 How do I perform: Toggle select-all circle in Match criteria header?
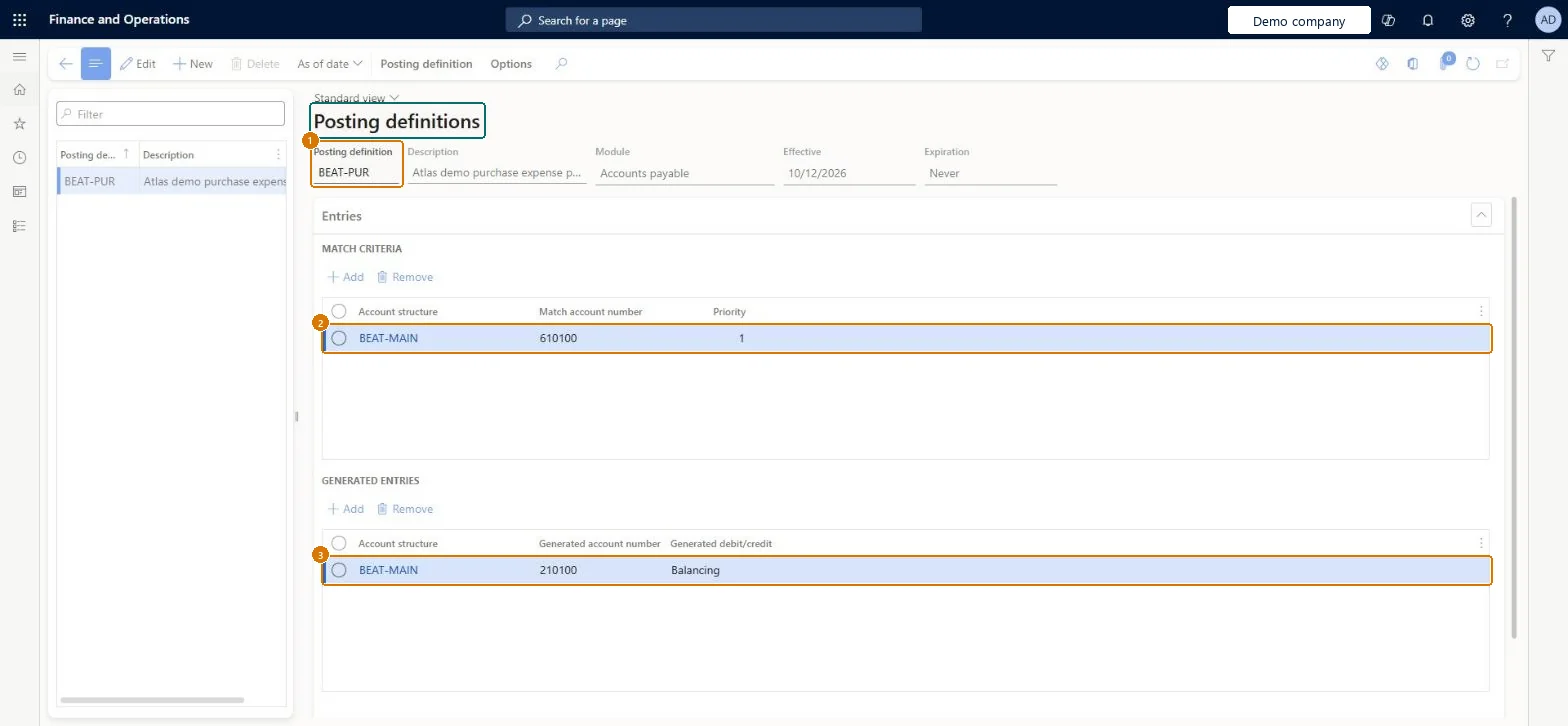point(339,311)
